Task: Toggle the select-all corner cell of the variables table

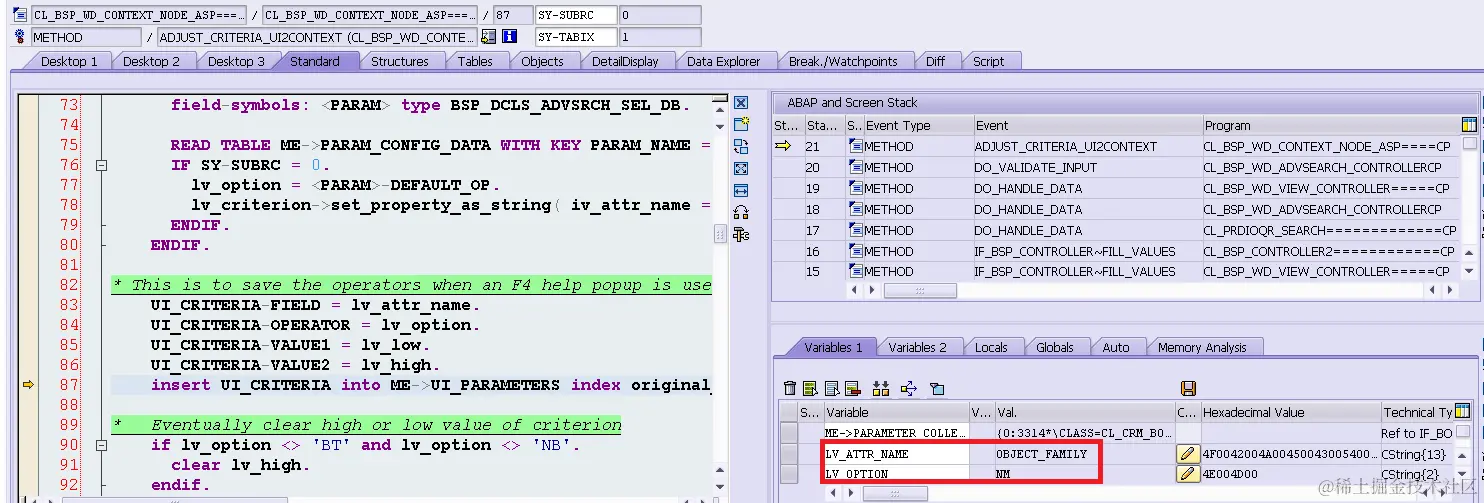Action: 789,412
